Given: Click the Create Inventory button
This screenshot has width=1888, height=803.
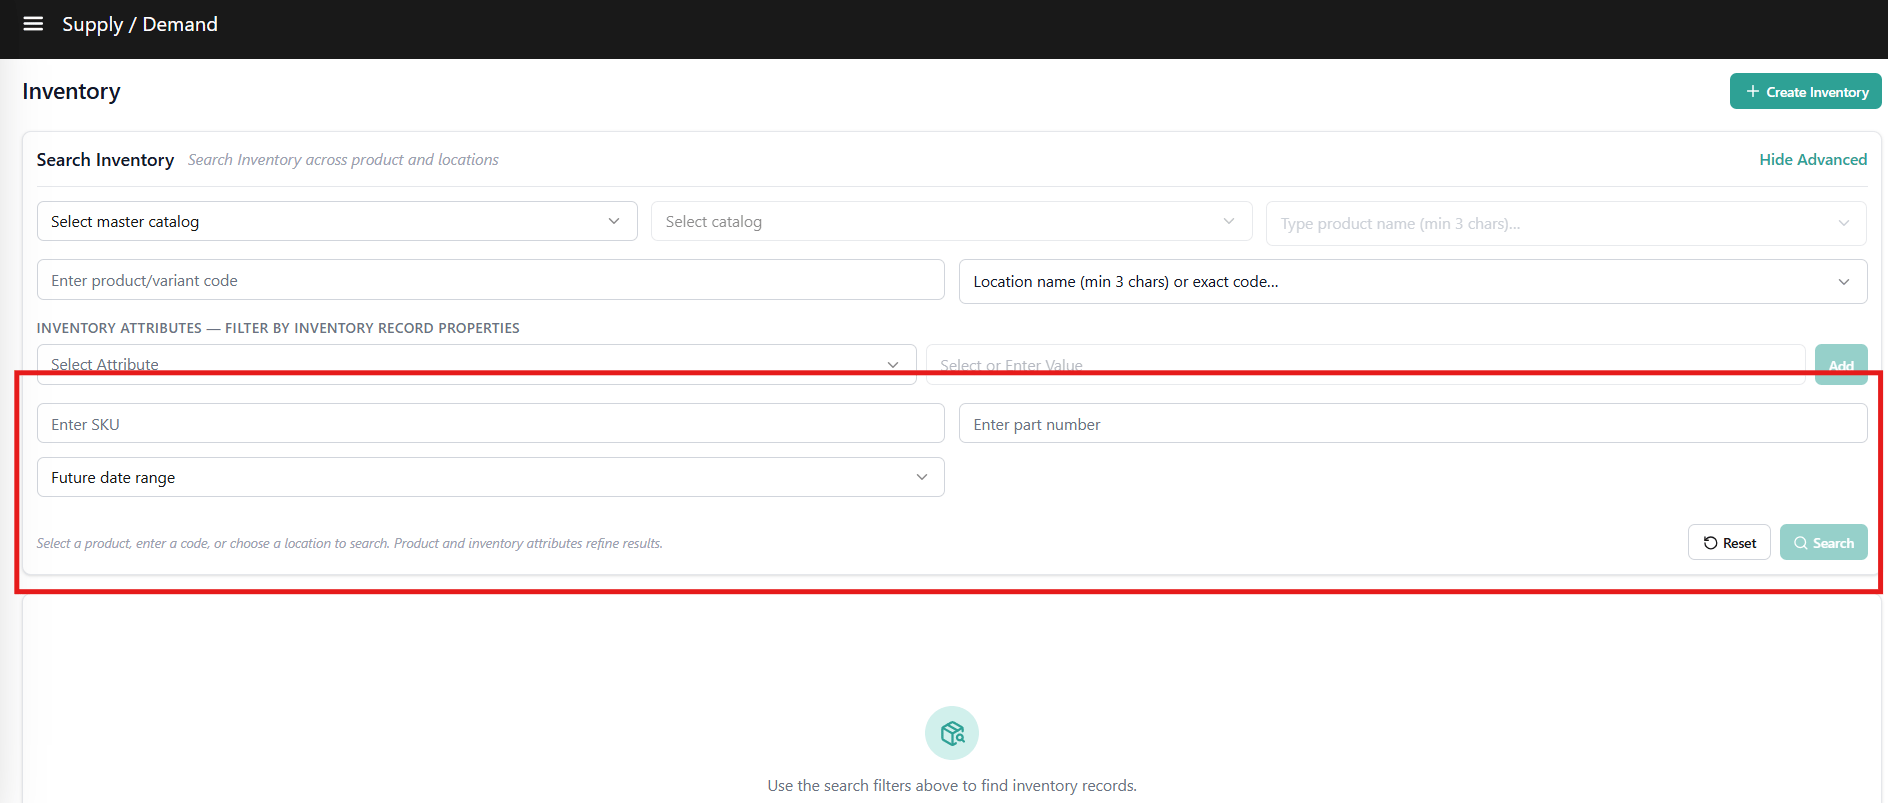Looking at the screenshot, I should 1806,91.
